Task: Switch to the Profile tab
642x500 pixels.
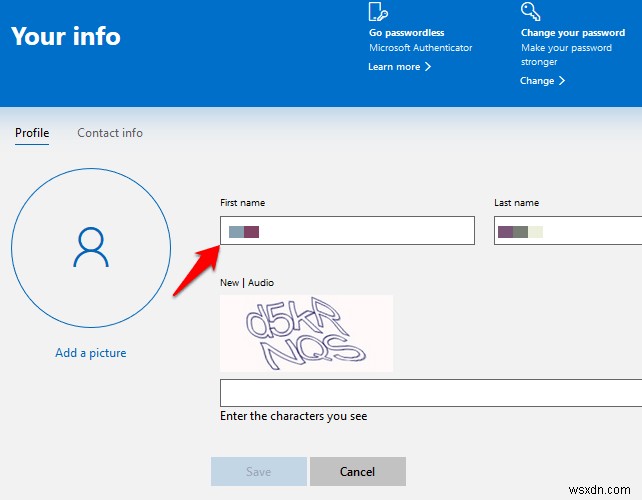Action: (32, 133)
